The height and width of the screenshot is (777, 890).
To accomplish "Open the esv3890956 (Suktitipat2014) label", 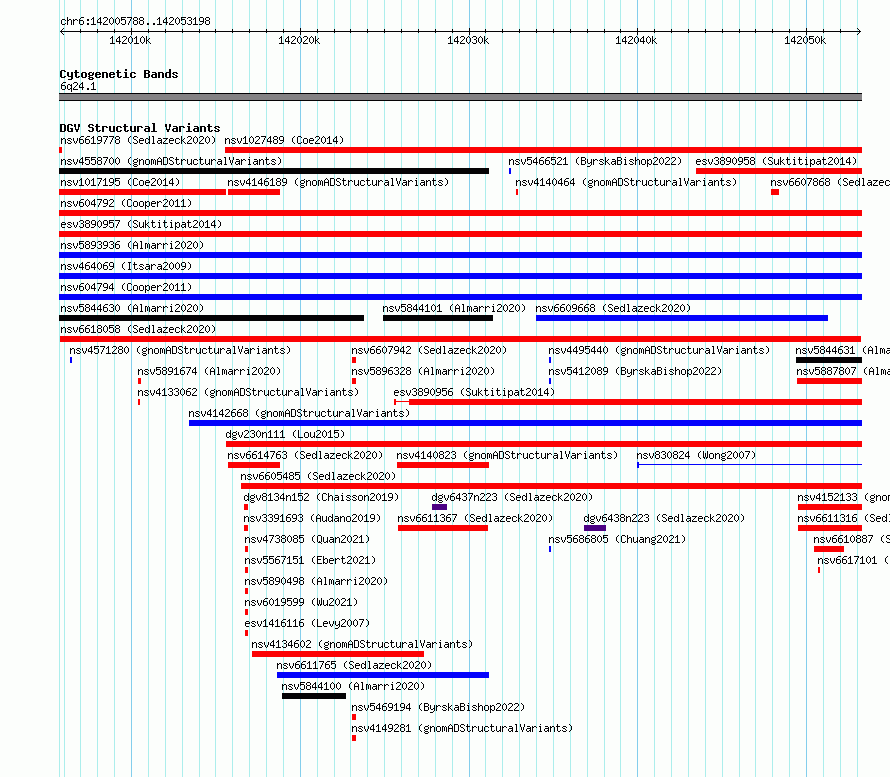I will point(474,392).
